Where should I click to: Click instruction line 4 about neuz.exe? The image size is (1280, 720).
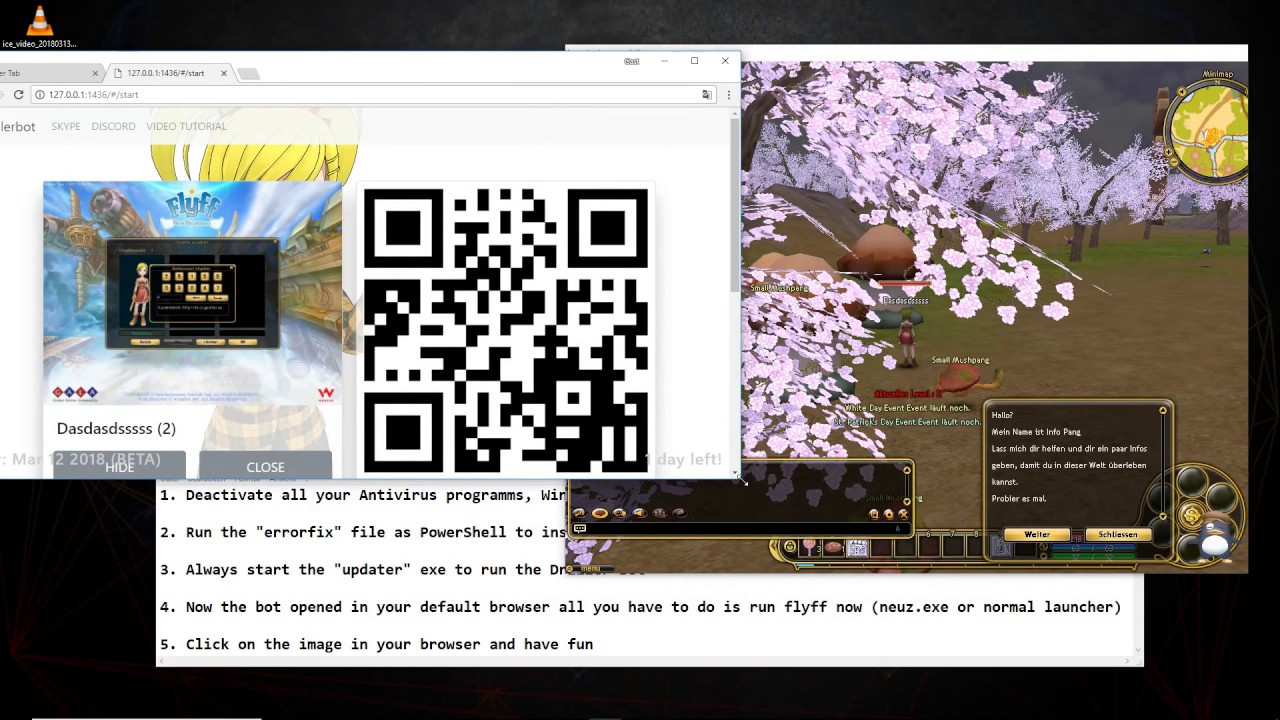point(640,607)
